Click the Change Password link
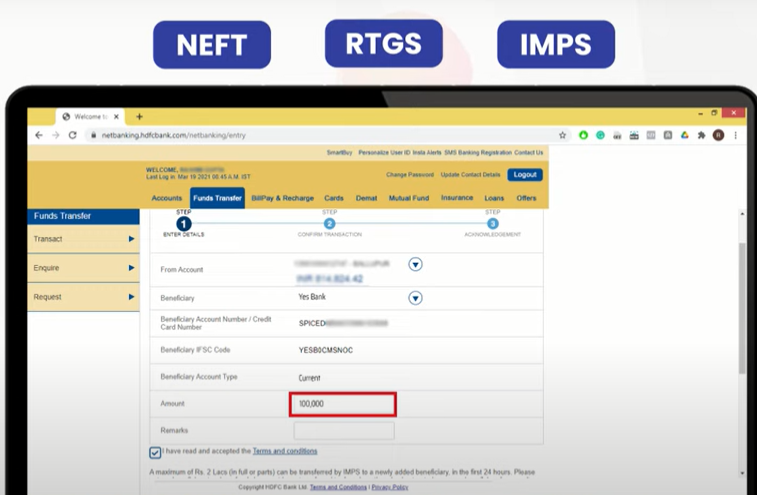Screen dimensions: 757x495 click(410, 174)
